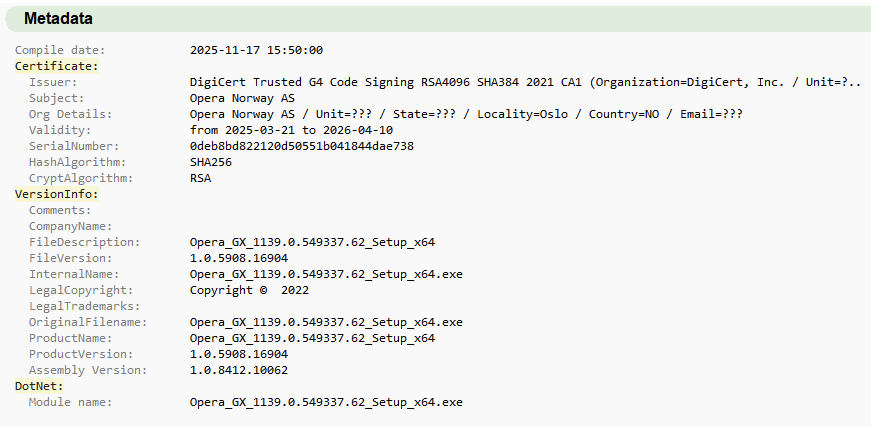Screen dimensions: 871x427
Task: Click the FileDescription value
Action: tap(312, 242)
